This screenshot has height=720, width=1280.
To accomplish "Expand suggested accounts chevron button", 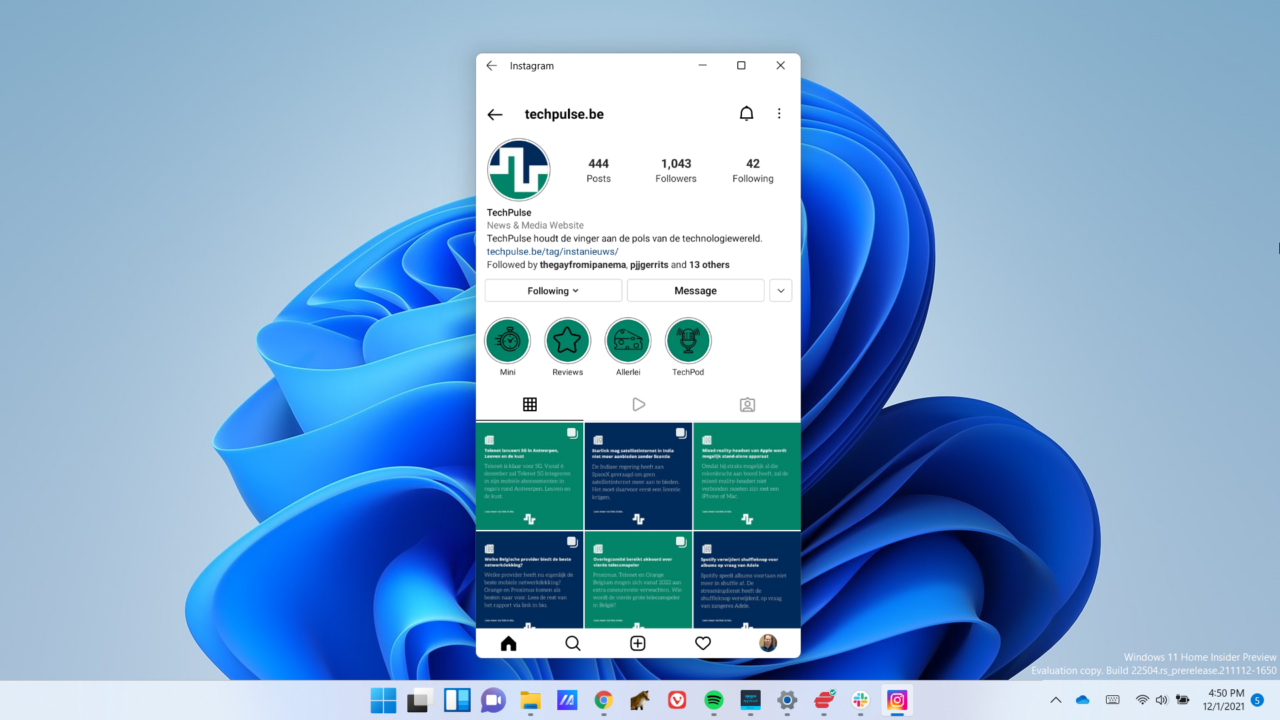I will coord(781,291).
